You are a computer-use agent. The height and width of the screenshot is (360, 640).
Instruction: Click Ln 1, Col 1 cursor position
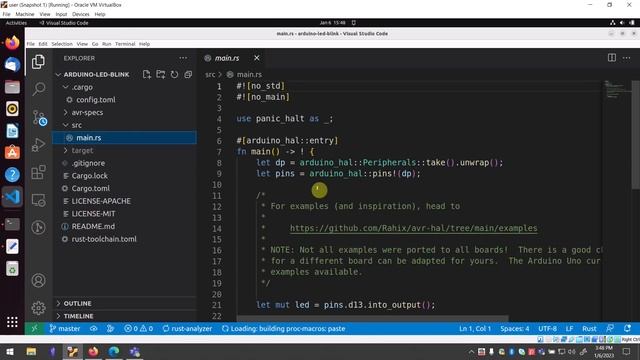point(475,329)
